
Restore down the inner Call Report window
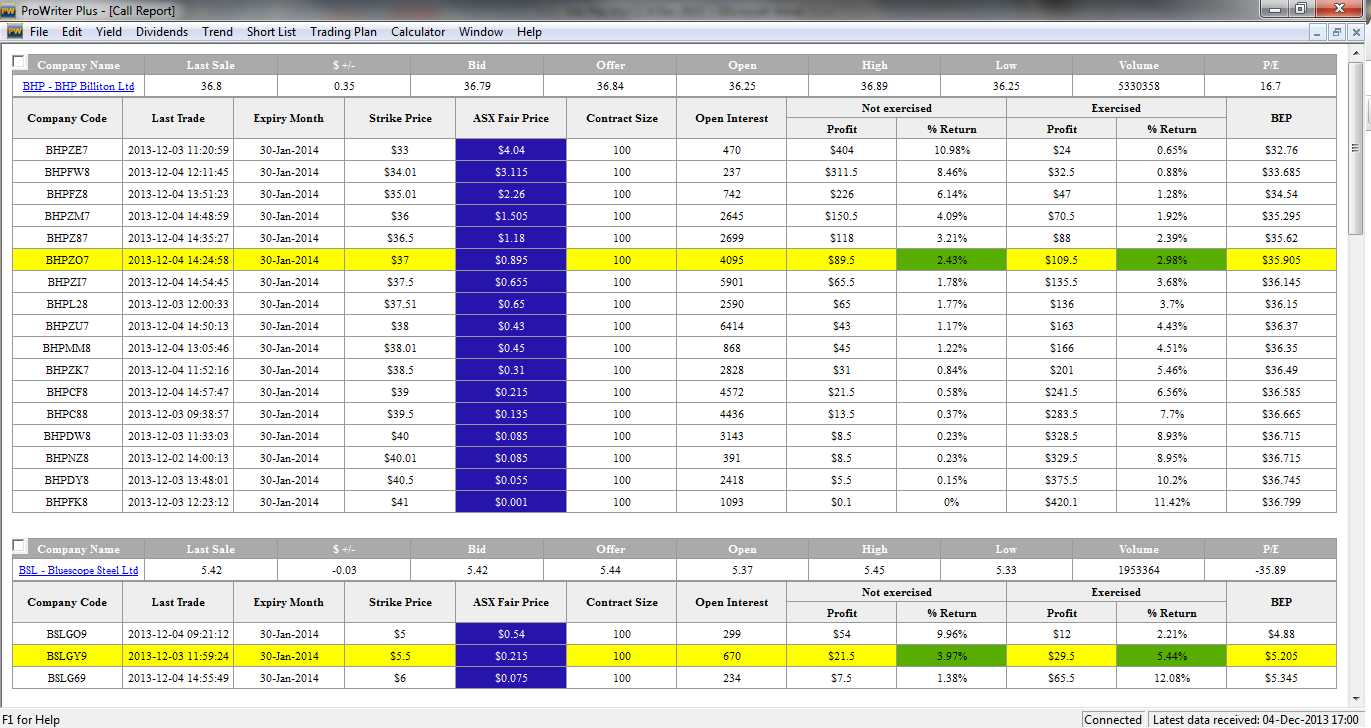click(1337, 32)
